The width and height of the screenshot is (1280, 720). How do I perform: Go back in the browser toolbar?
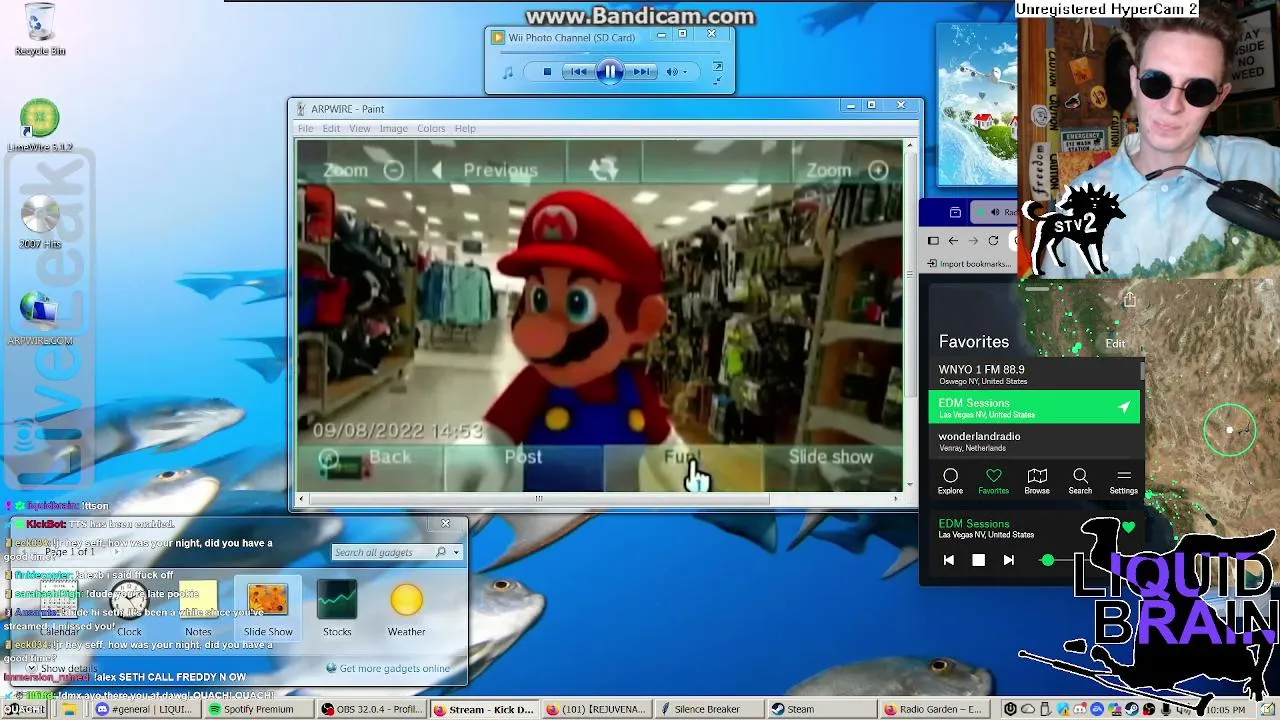click(x=953, y=241)
